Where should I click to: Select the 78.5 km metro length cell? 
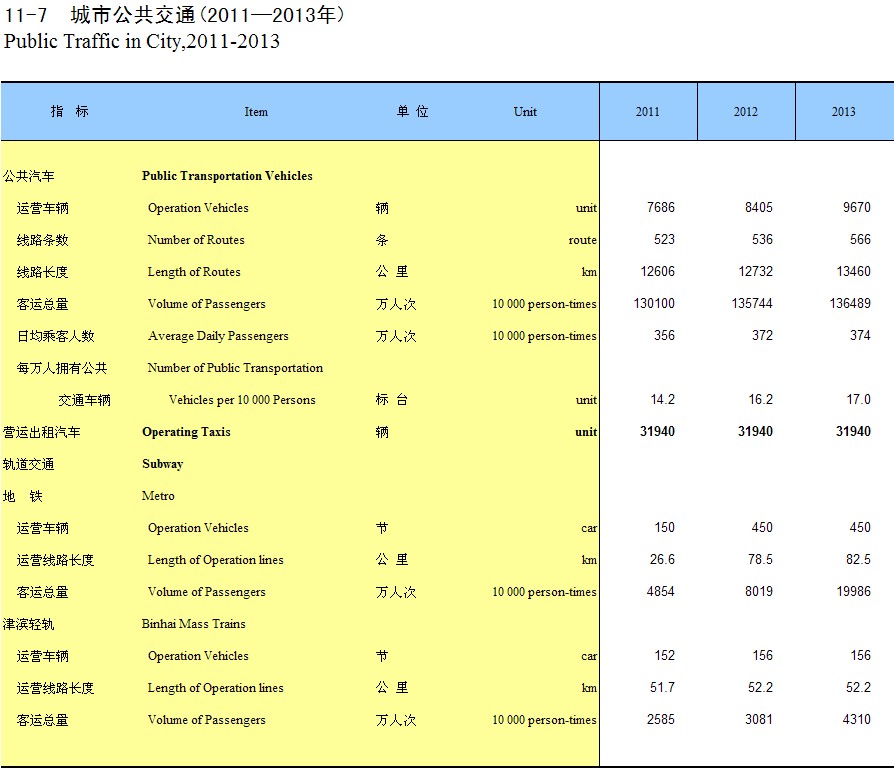[760, 560]
